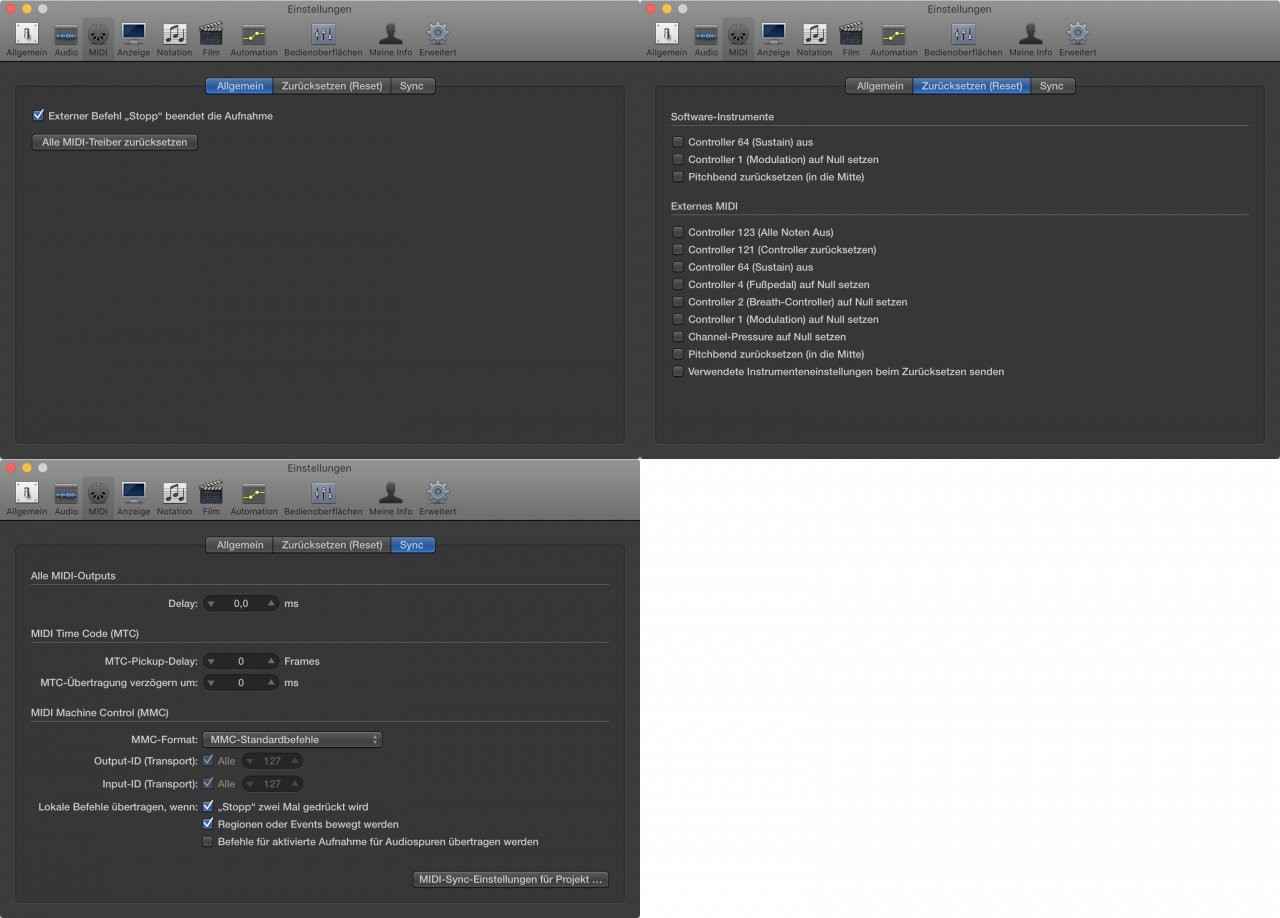1280x918 pixels.
Task: Enable Verwendete Instrumenteneinstellungen beim Zurücksetzen senden
Action: tap(678, 372)
